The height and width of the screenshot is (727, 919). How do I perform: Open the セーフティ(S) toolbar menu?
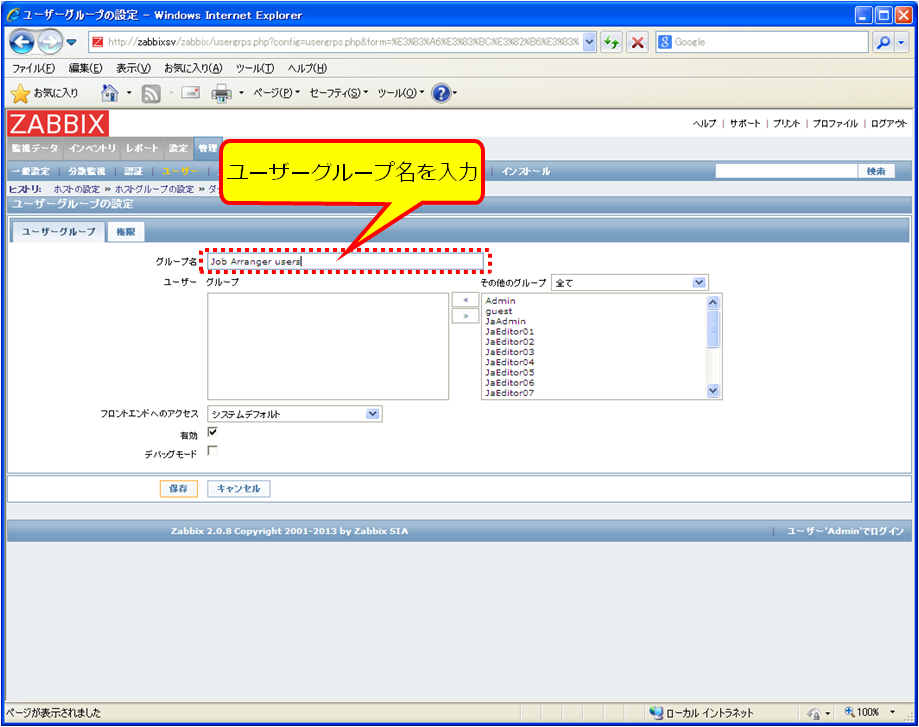coord(339,93)
